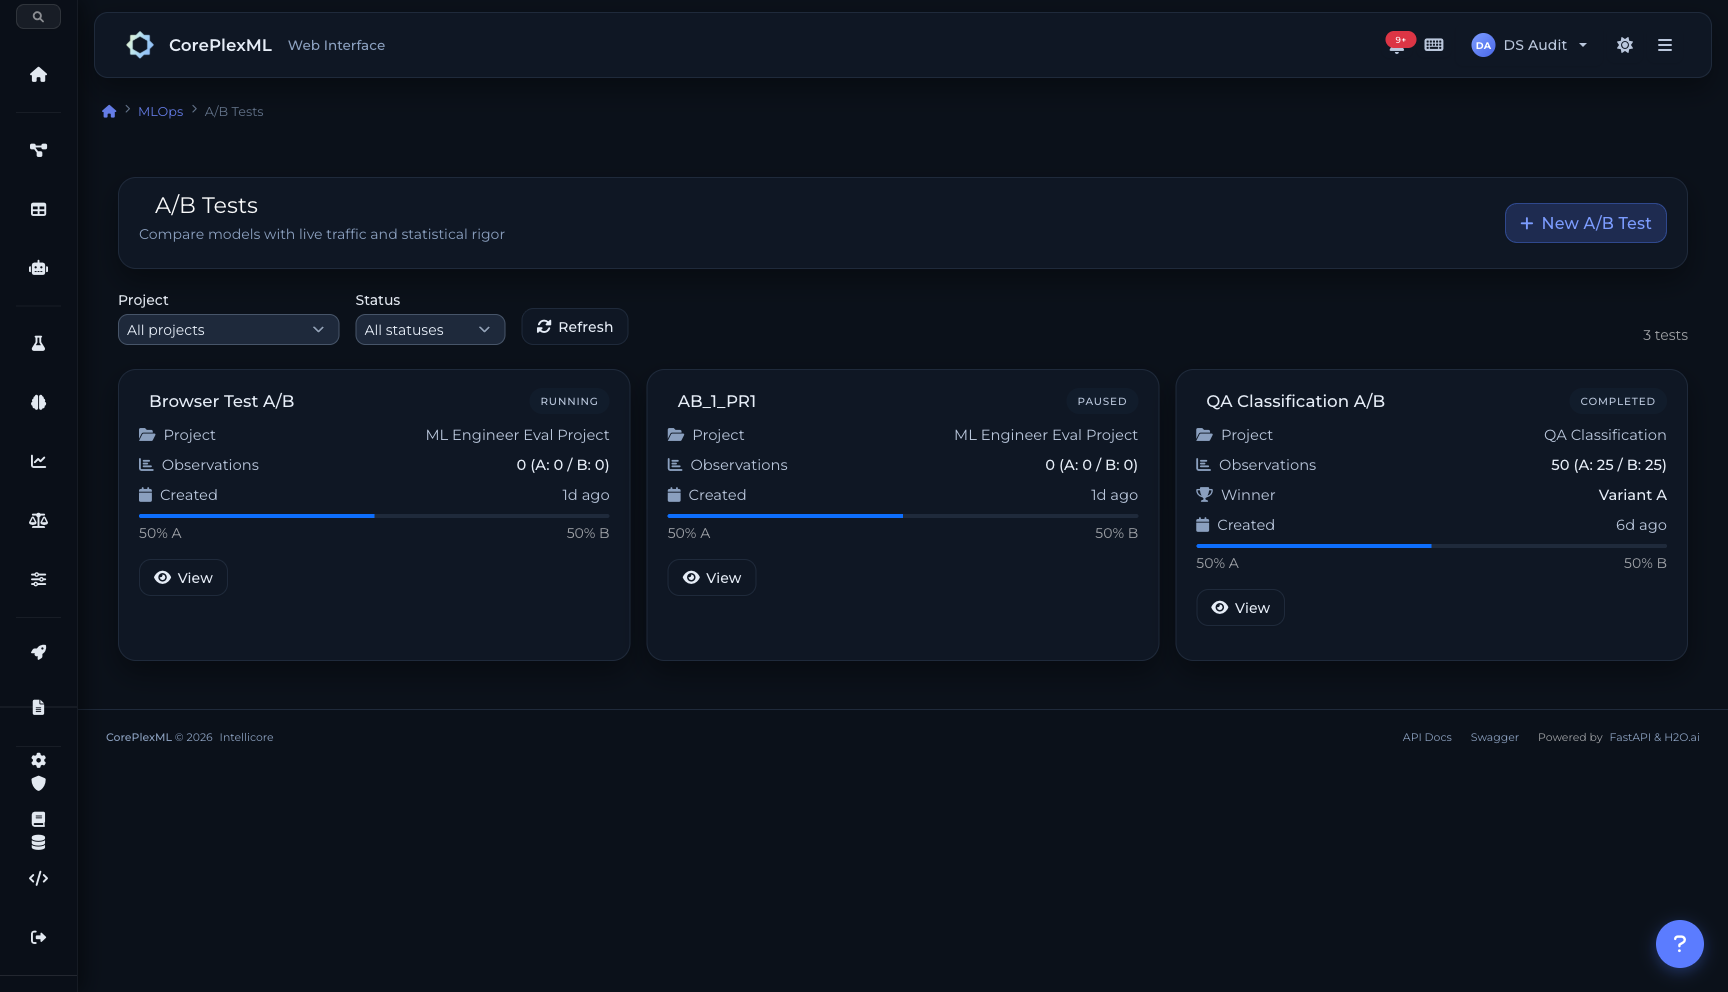1728x992 pixels.
Task: Click the A/B balance scale icon
Action: point(38,519)
